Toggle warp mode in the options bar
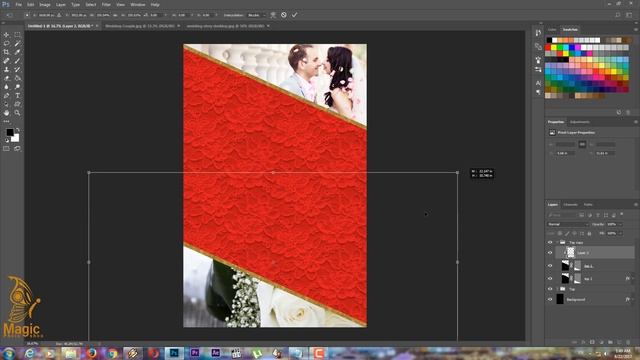This screenshot has height=360, width=640. coord(273,15)
